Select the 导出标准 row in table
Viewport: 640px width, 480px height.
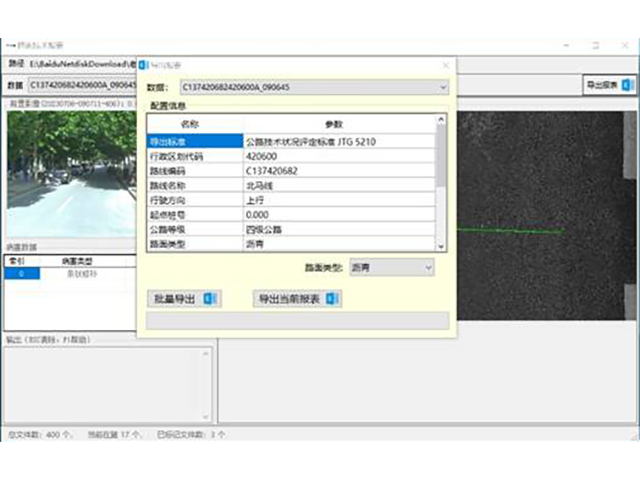(195, 141)
